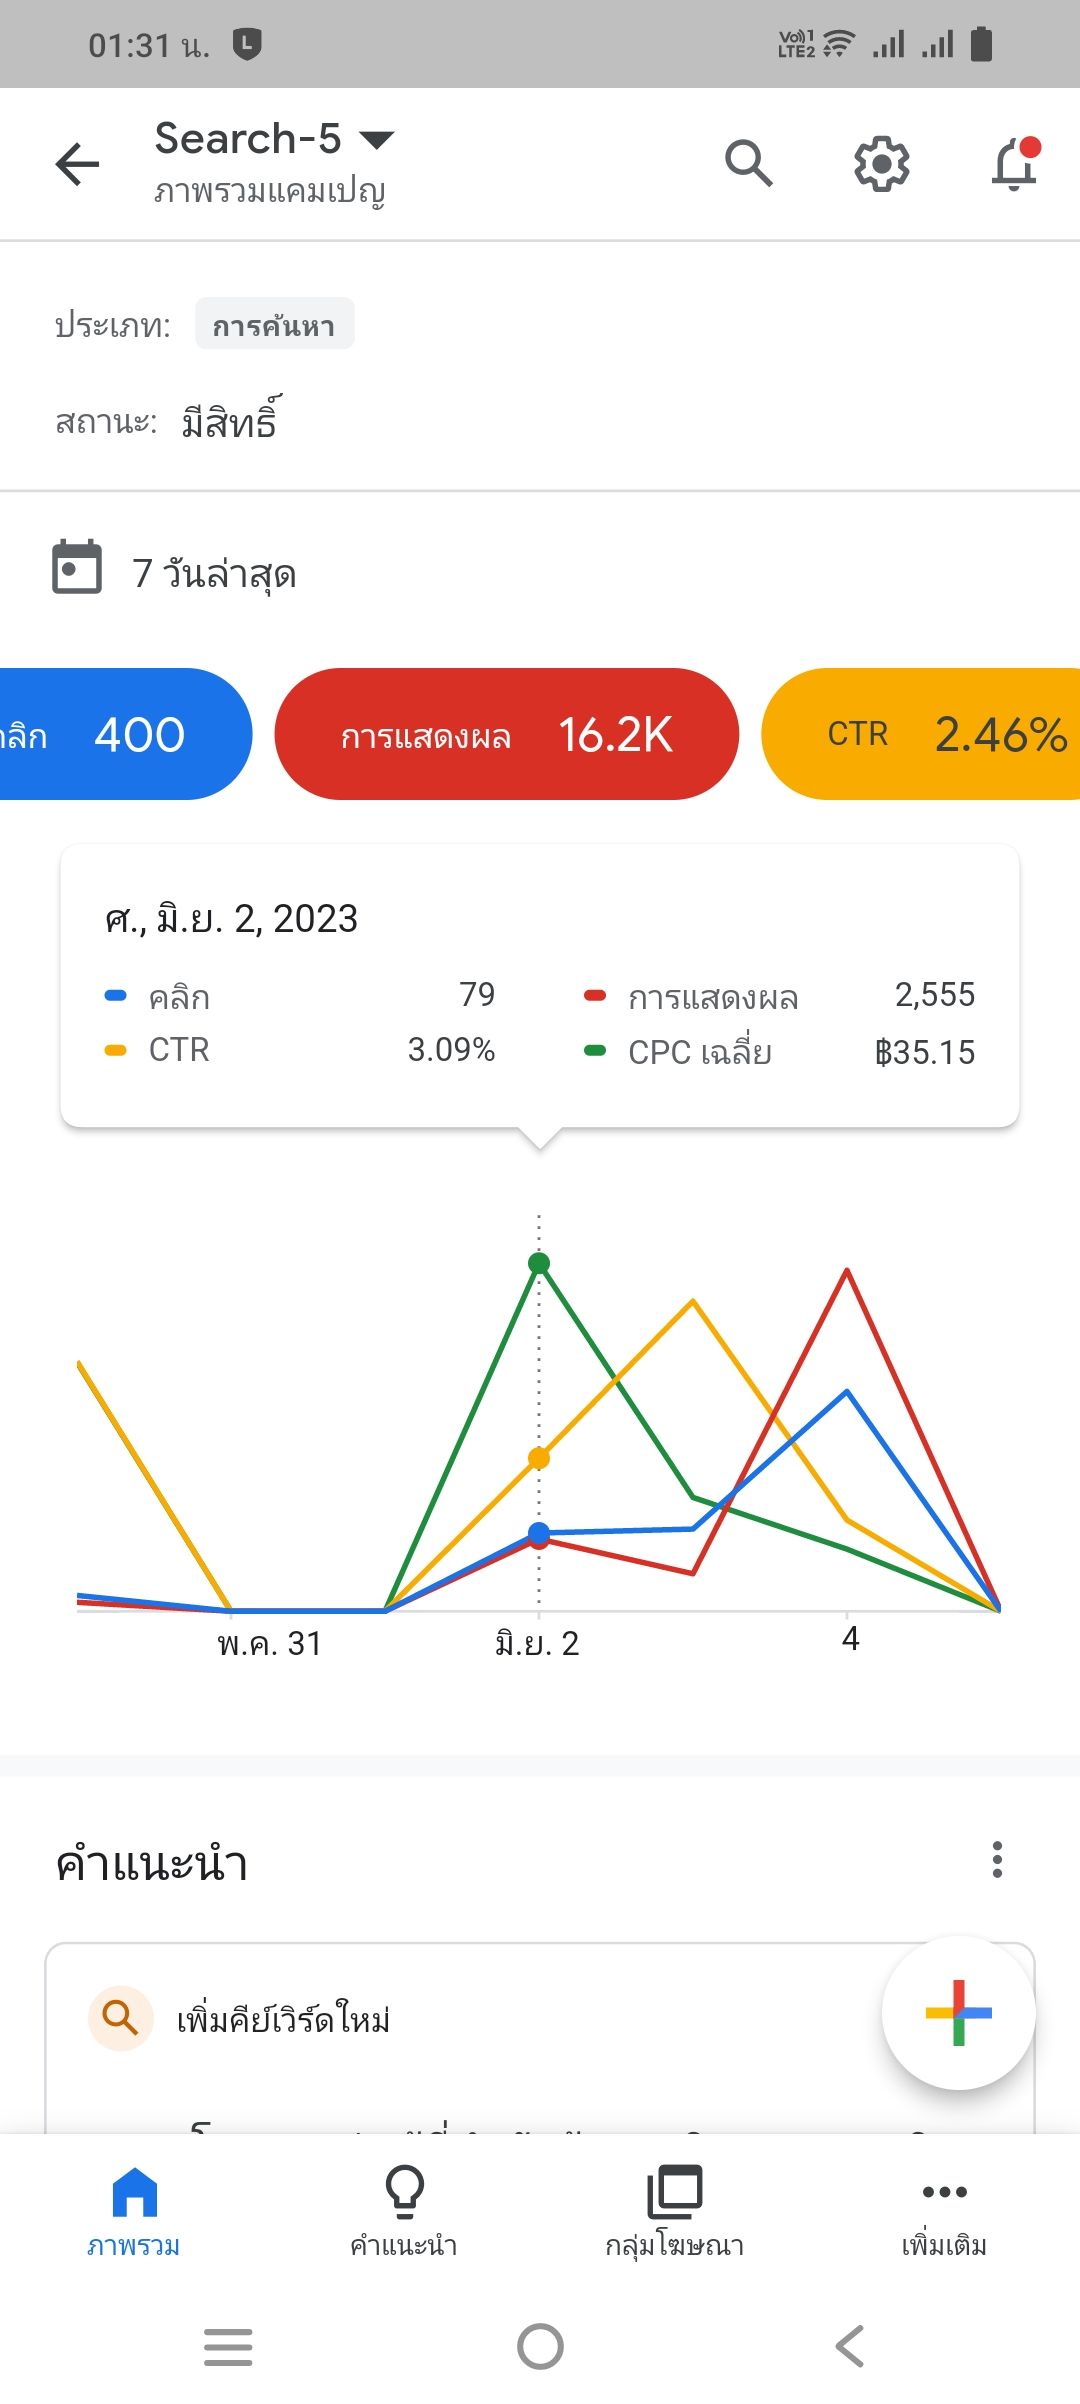This screenshot has width=1080, height=2404.
Task: Tap the back arrow icon
Action: tap(78, 164)
